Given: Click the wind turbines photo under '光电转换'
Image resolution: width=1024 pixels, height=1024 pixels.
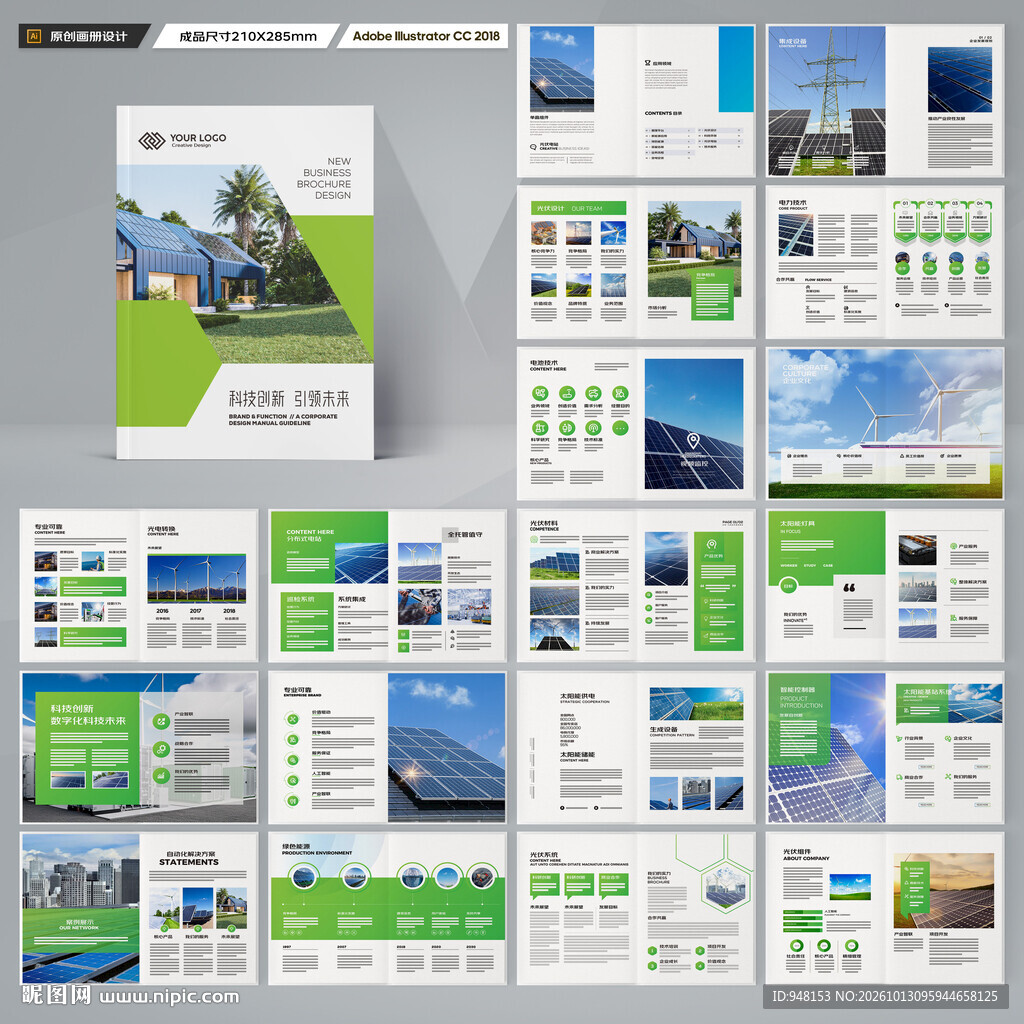Looking at the screenshot, I should click(197, 578).
